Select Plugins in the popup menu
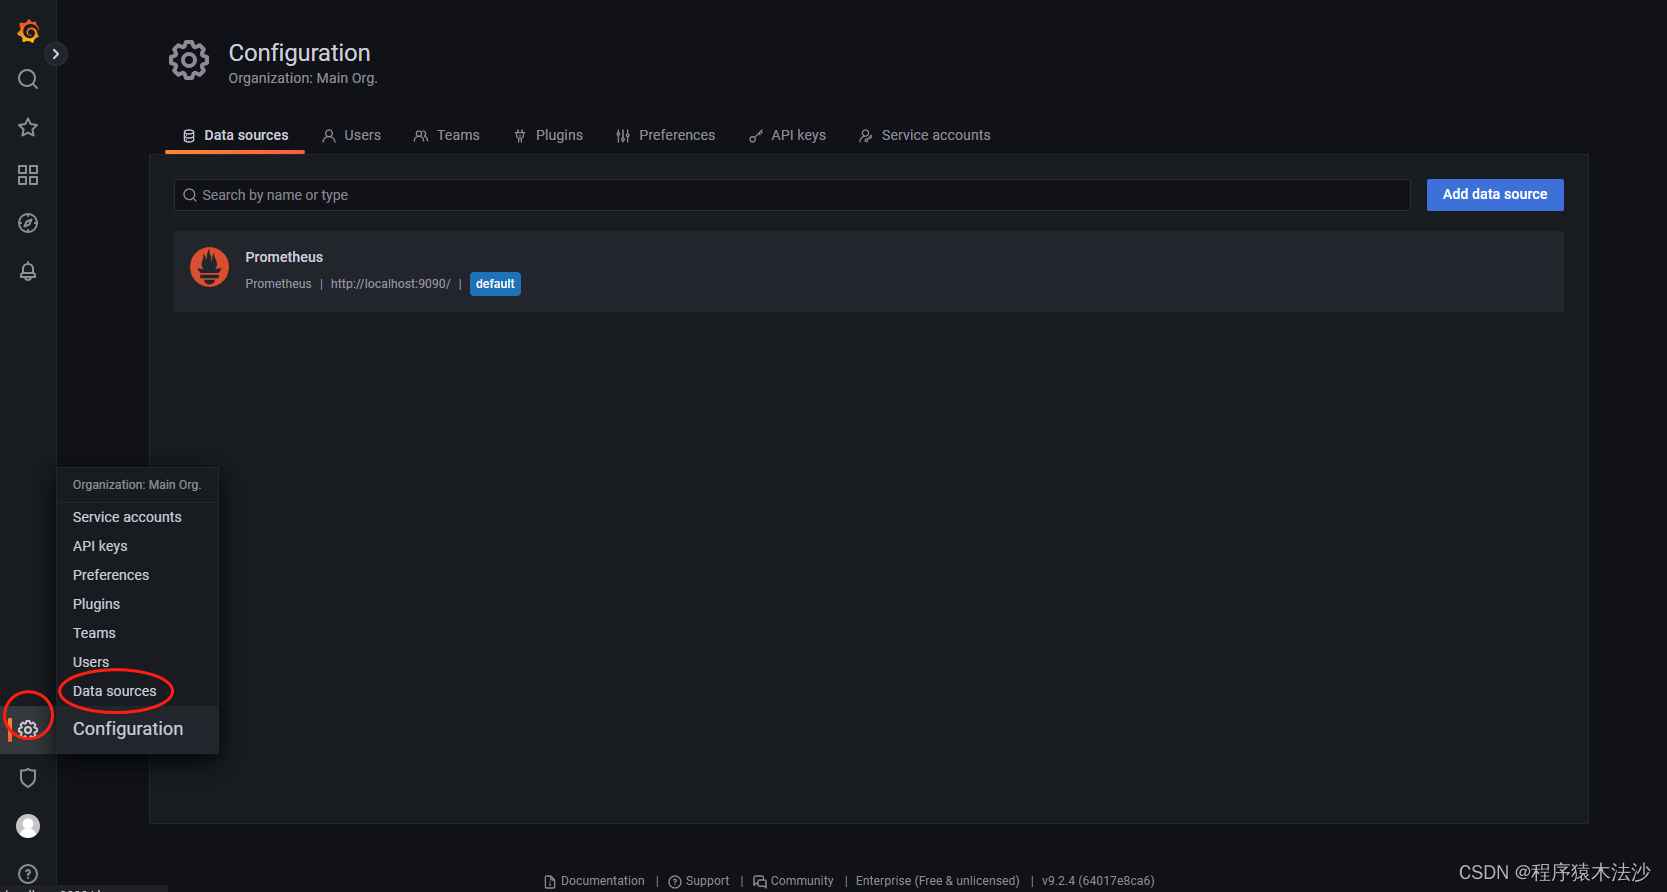 (x=96, y=604)
